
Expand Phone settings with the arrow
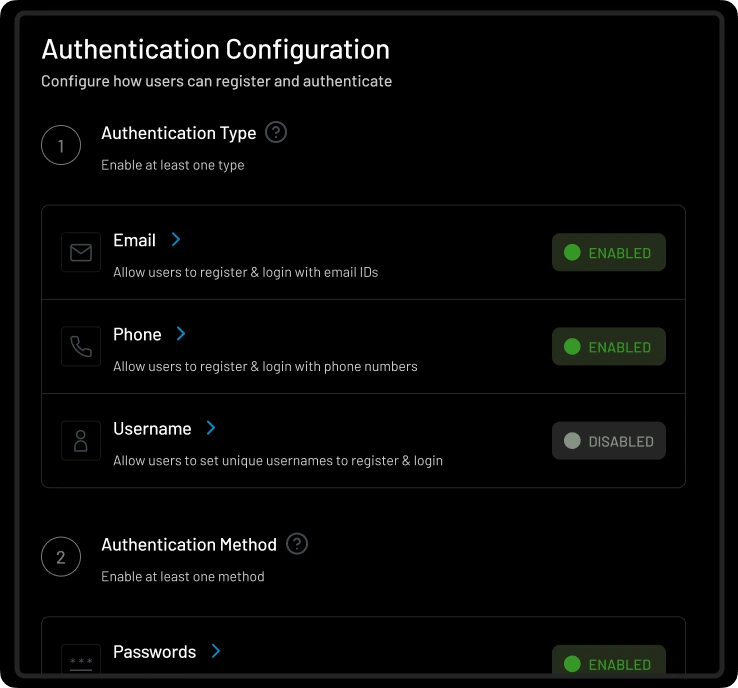point(181,333)
